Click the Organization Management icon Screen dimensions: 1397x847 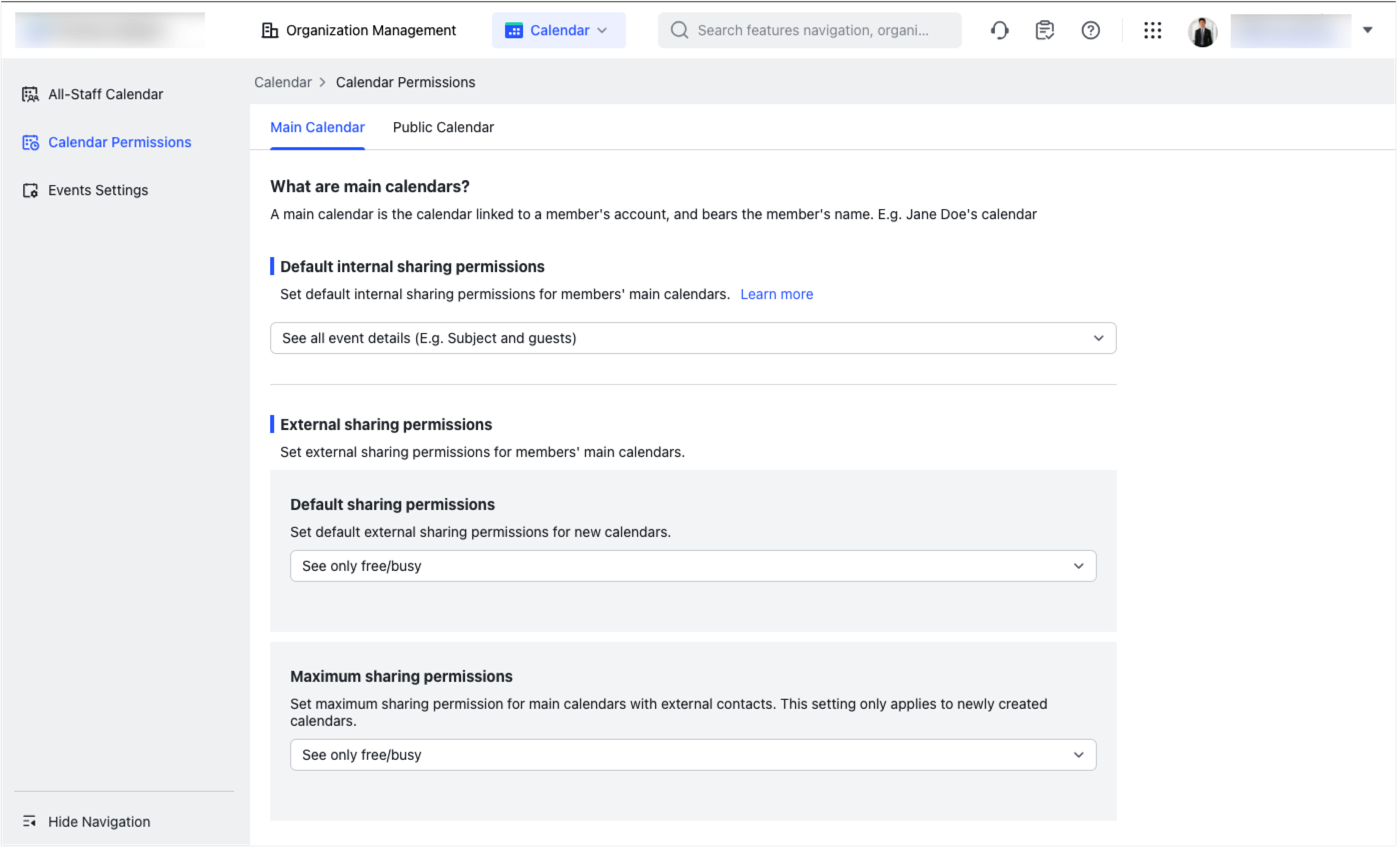[x=270, y=30]
